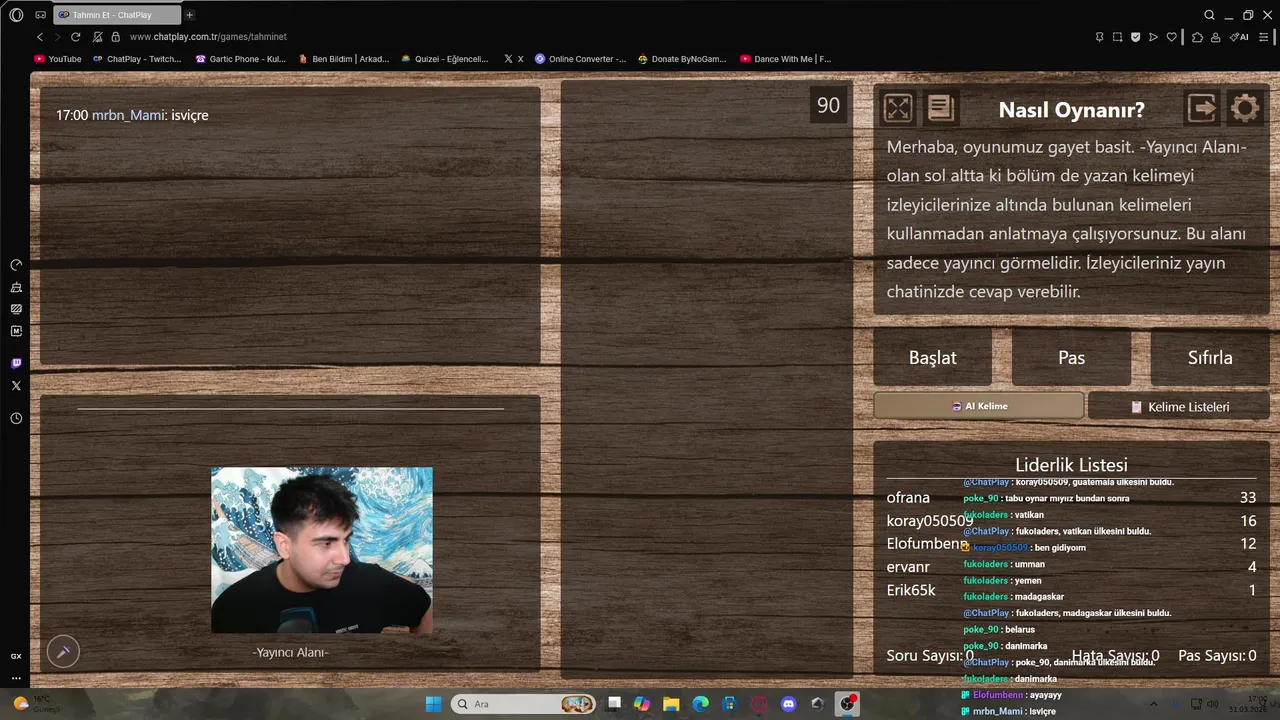Click the pinboard icon in address bar
Screen dimensions: 1280x720
point(1100,37)
